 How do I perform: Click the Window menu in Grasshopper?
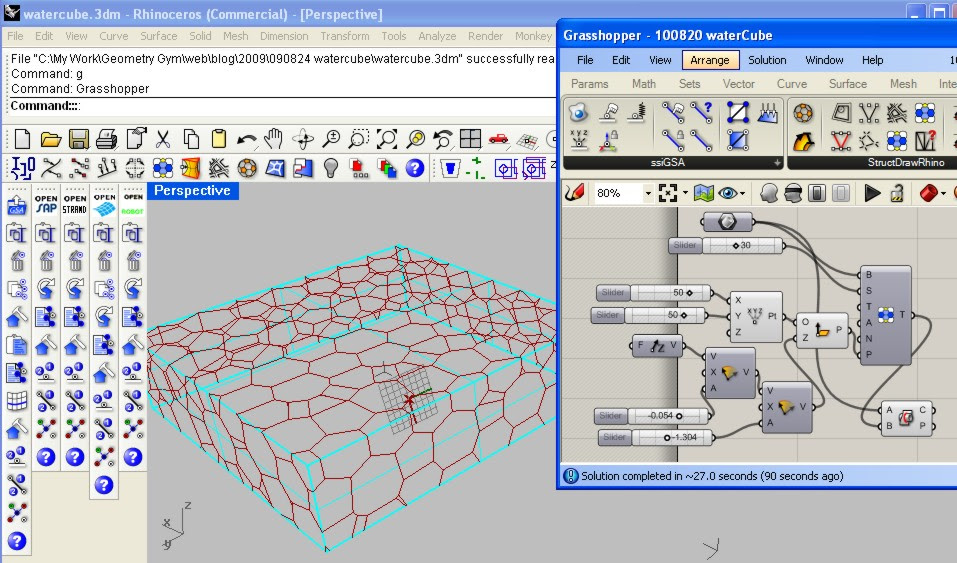coord(824,60)
